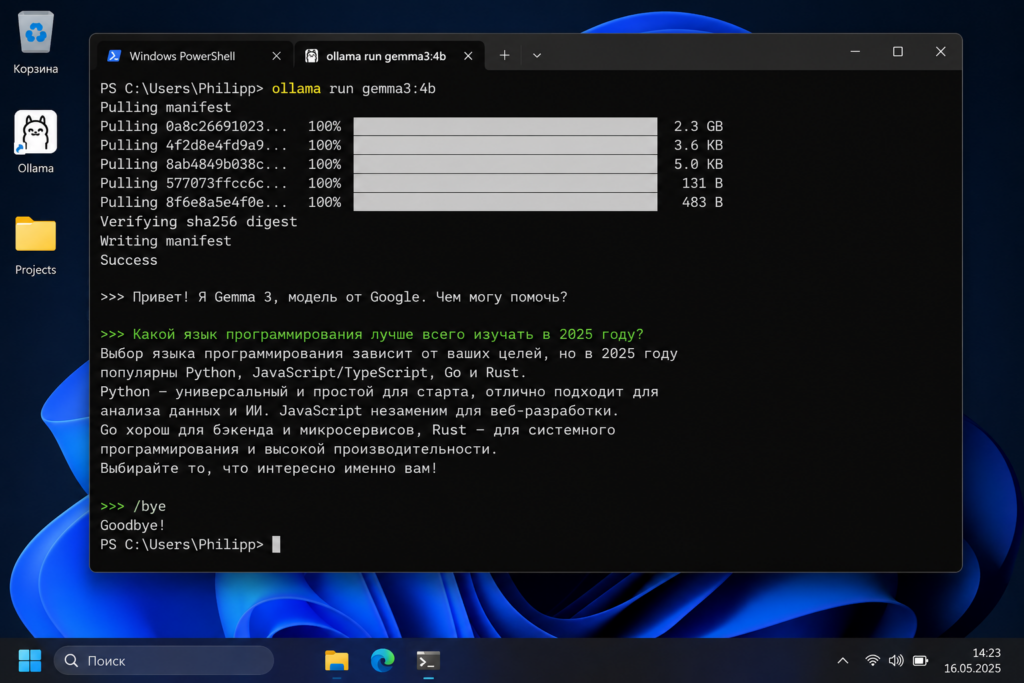Image resolution: width=1024 pixels, height=683 pixels.
Task: Open the Recycle Bin (Корзина) desktop icon
Action: pos(35,42)
